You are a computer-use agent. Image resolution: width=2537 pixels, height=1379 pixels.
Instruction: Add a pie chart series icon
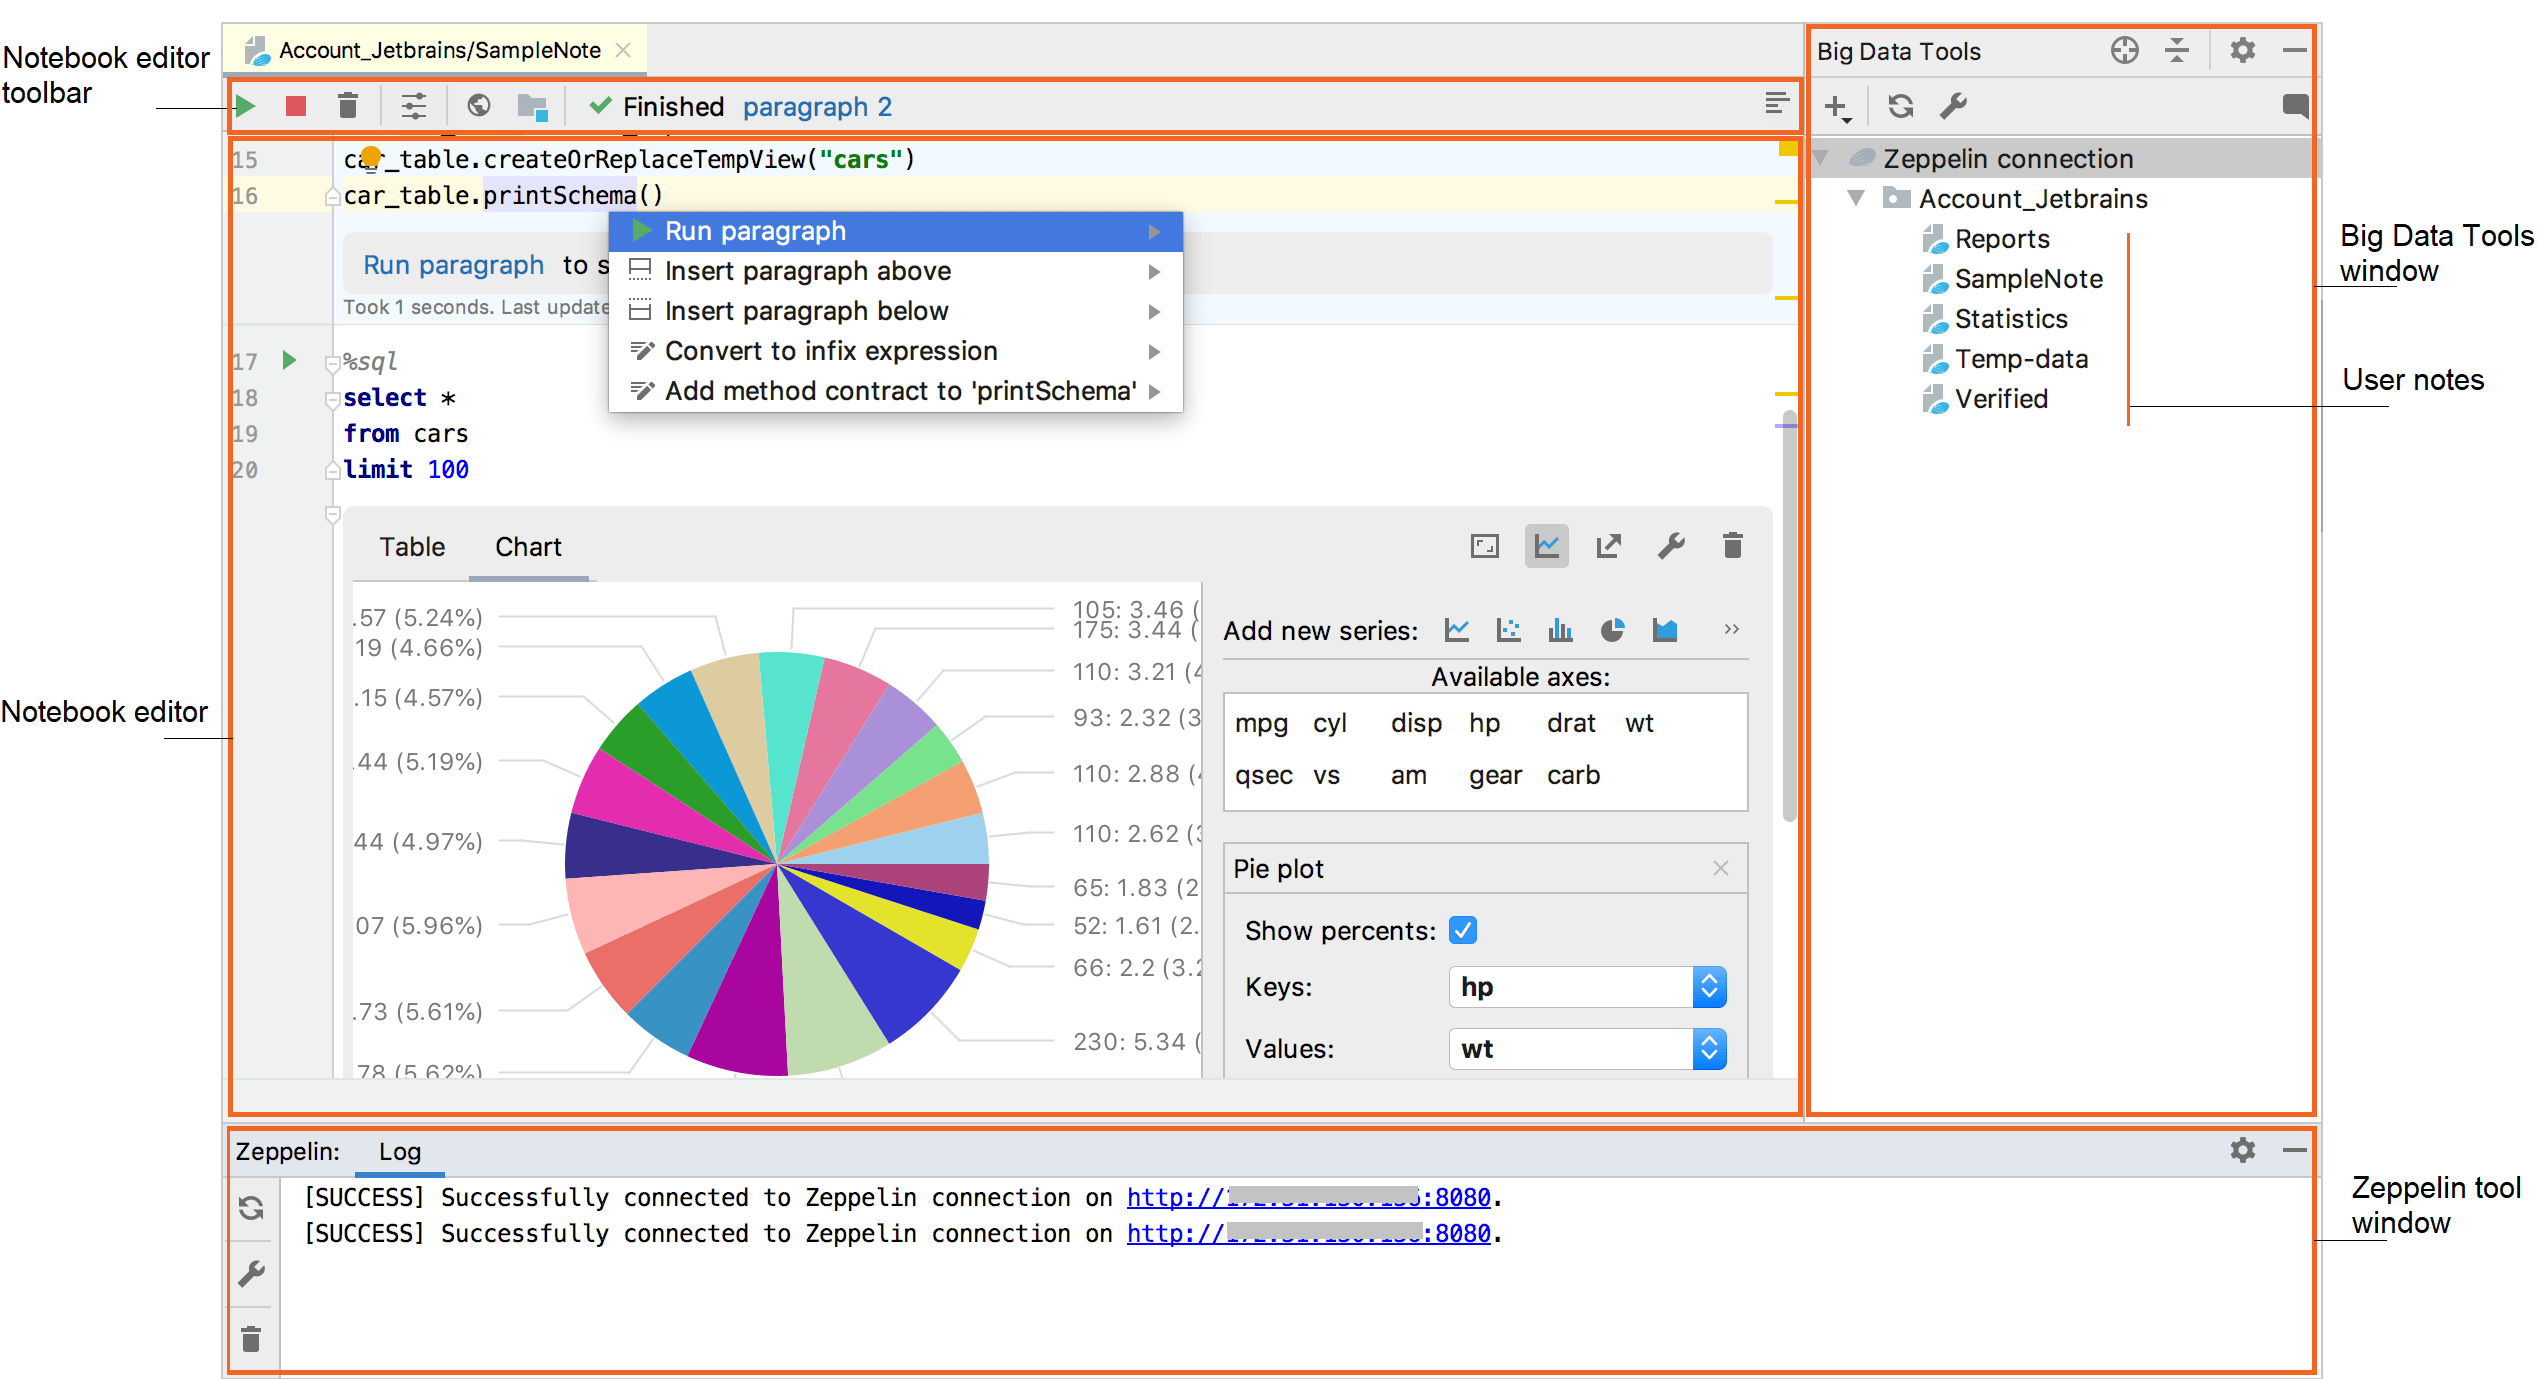(x=1612, y=630)
